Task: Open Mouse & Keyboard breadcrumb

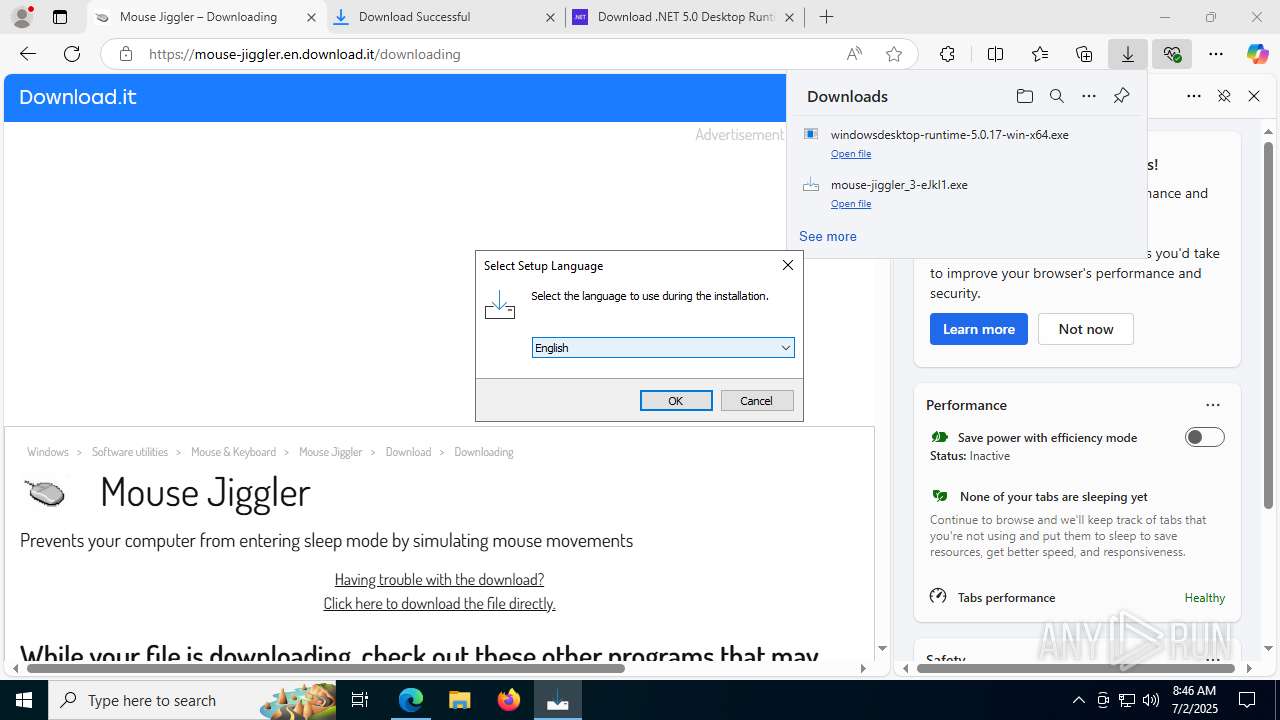Action: 233,452
